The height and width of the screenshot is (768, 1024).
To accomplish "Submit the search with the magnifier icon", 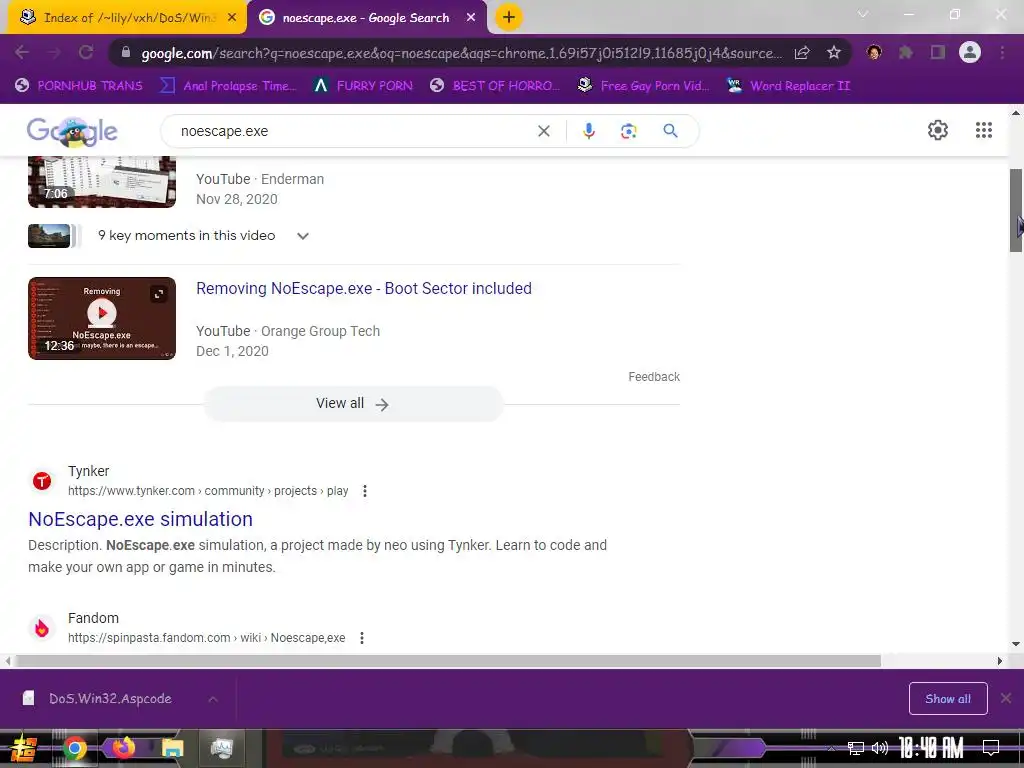I will click(670, 131).
